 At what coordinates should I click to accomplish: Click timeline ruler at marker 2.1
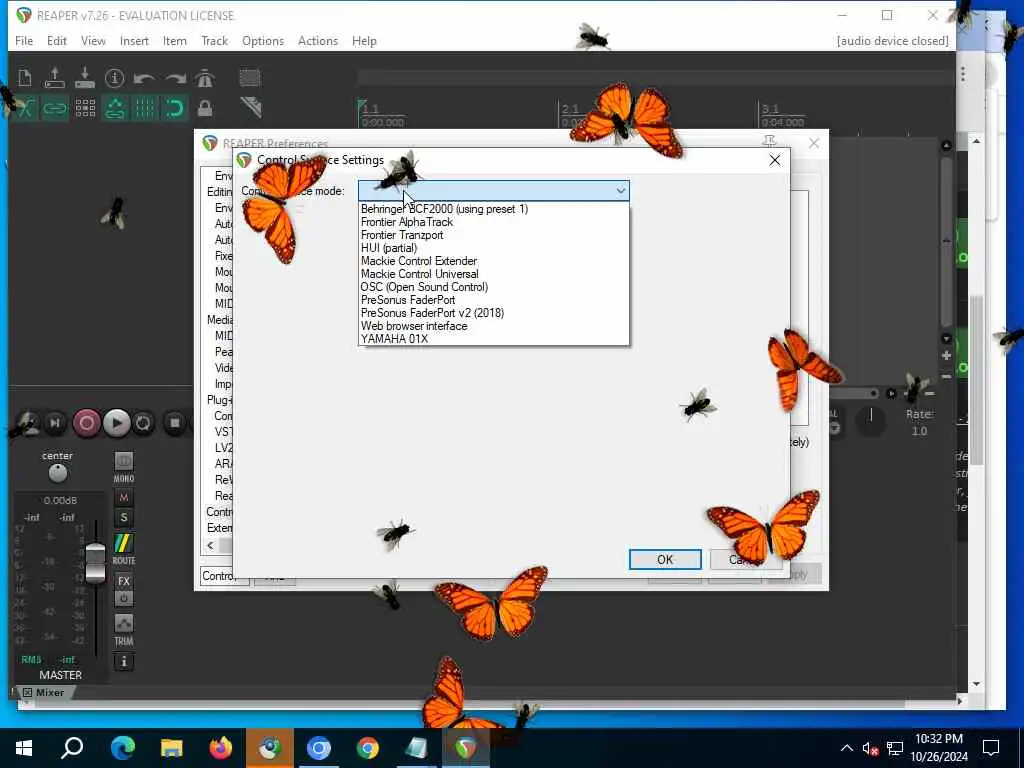570,109
